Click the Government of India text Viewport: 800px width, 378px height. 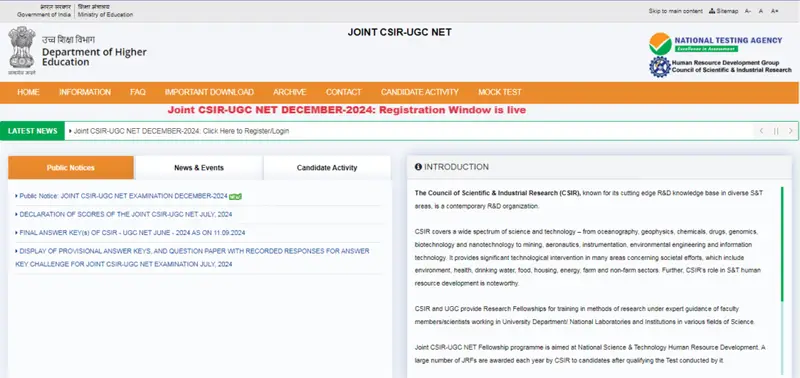[45, 15]
